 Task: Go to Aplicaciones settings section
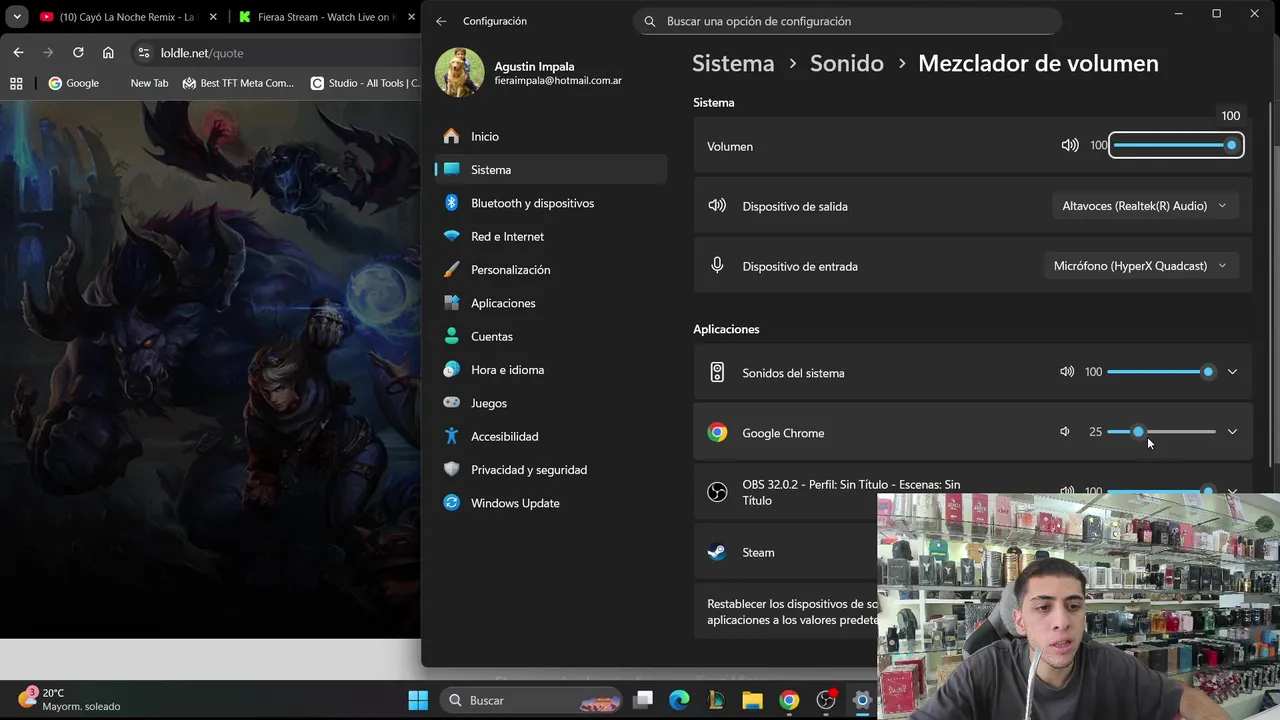pyautogui.click(x=551, y=303)
